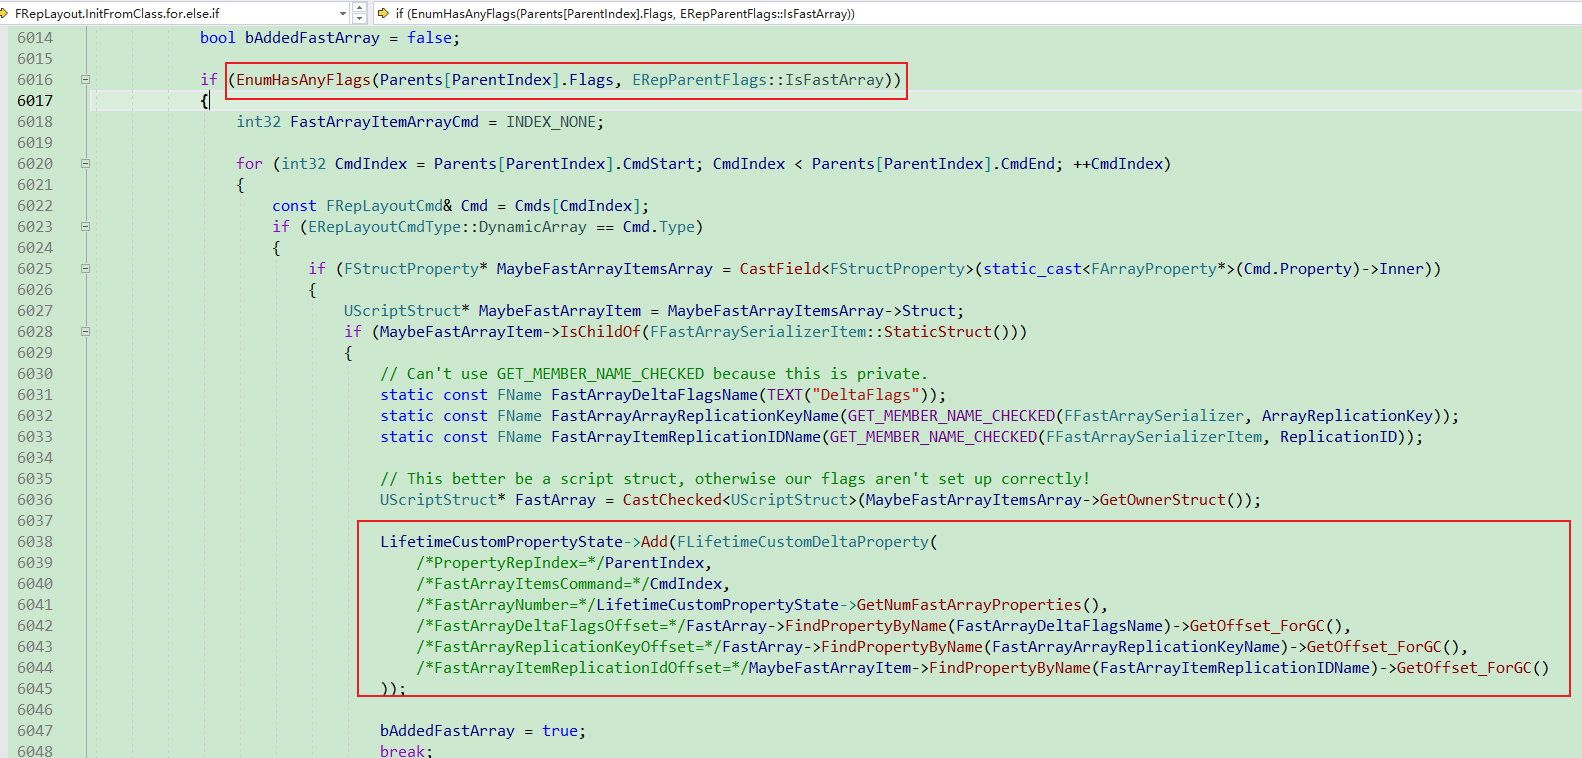Collapse the CastField if block at line 6025
The image size is (1582, 758).
pyautogui.click(x=85, y=269)
